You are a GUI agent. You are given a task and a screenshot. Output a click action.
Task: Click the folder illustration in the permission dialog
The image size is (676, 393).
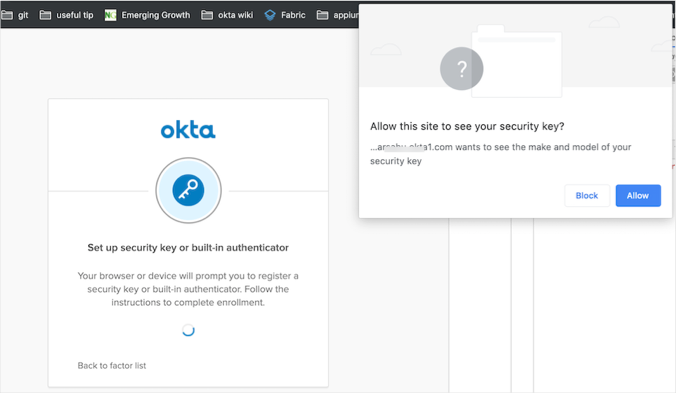click(516, 61)
